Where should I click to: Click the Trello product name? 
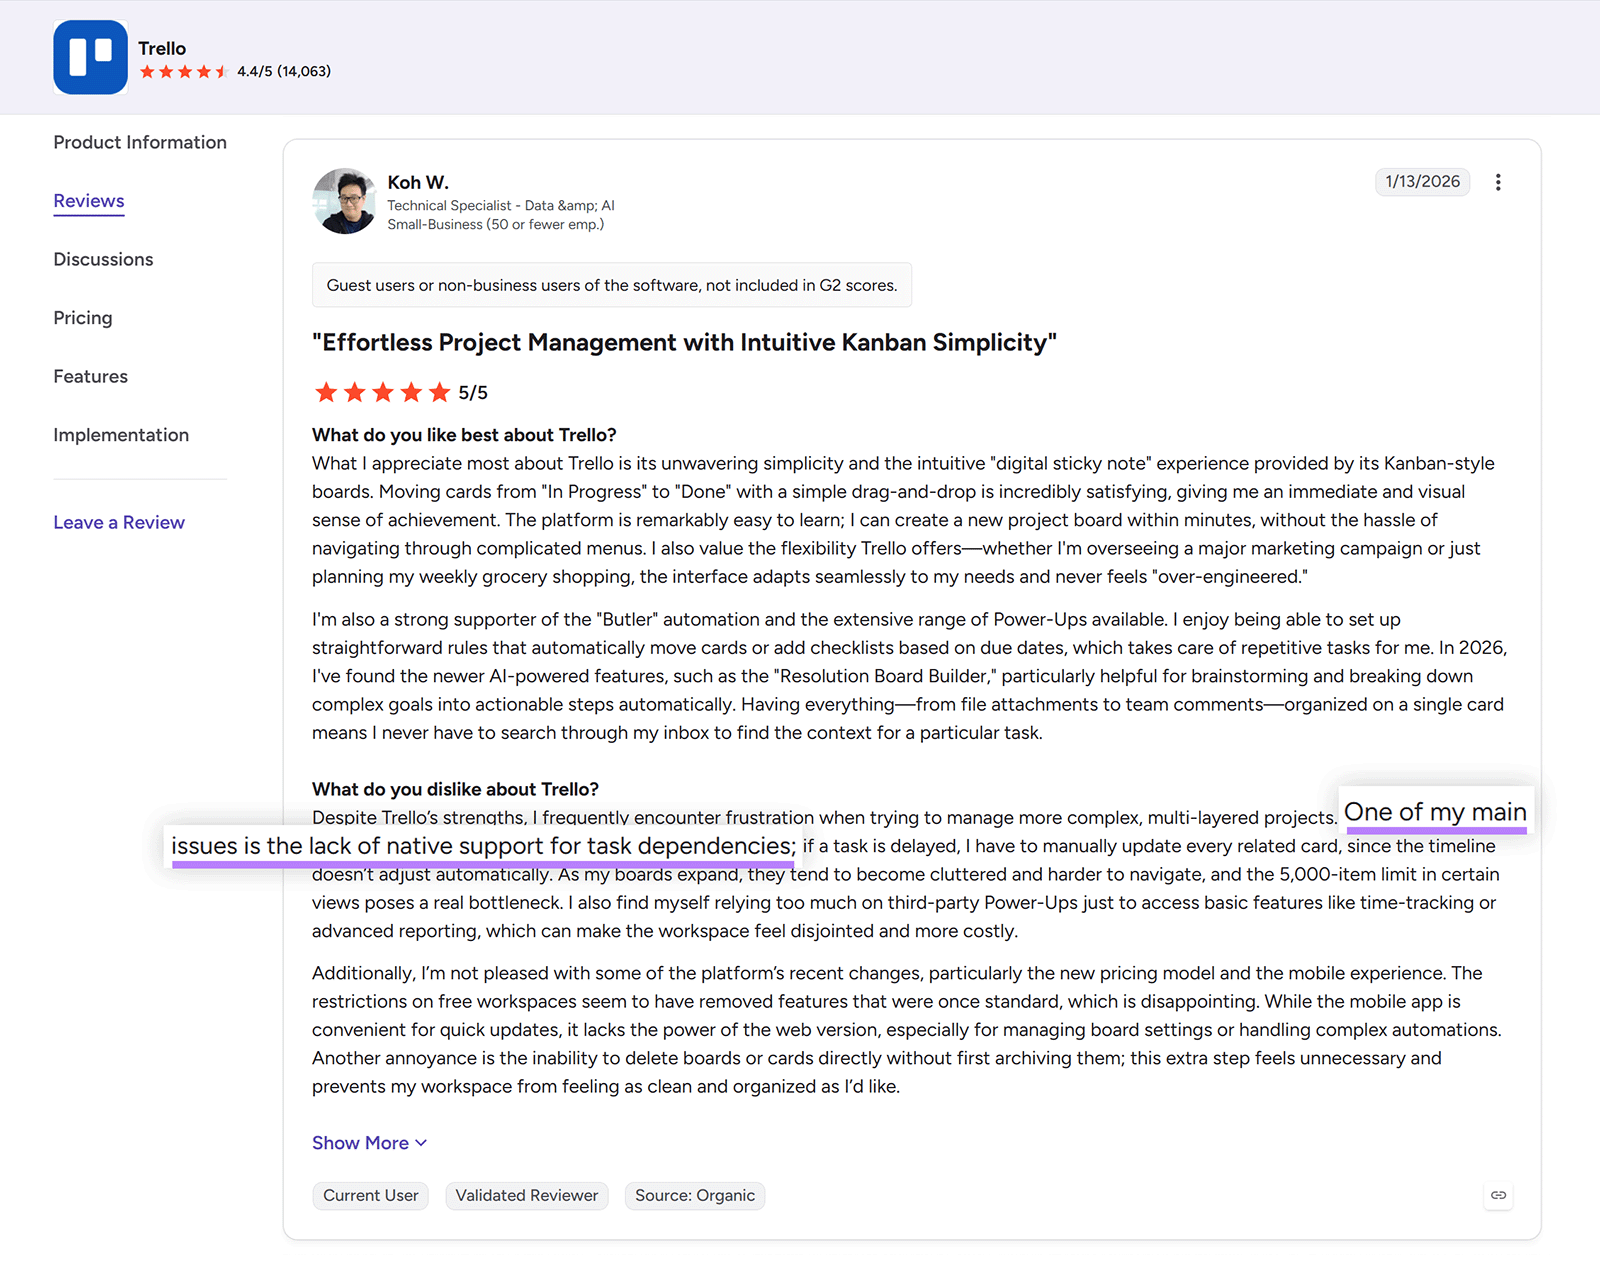(162, 48)
